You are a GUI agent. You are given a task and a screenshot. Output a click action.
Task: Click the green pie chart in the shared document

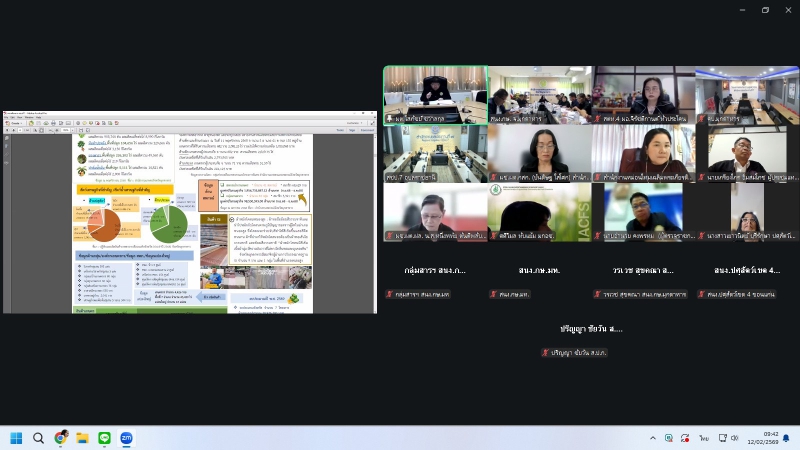172,222
